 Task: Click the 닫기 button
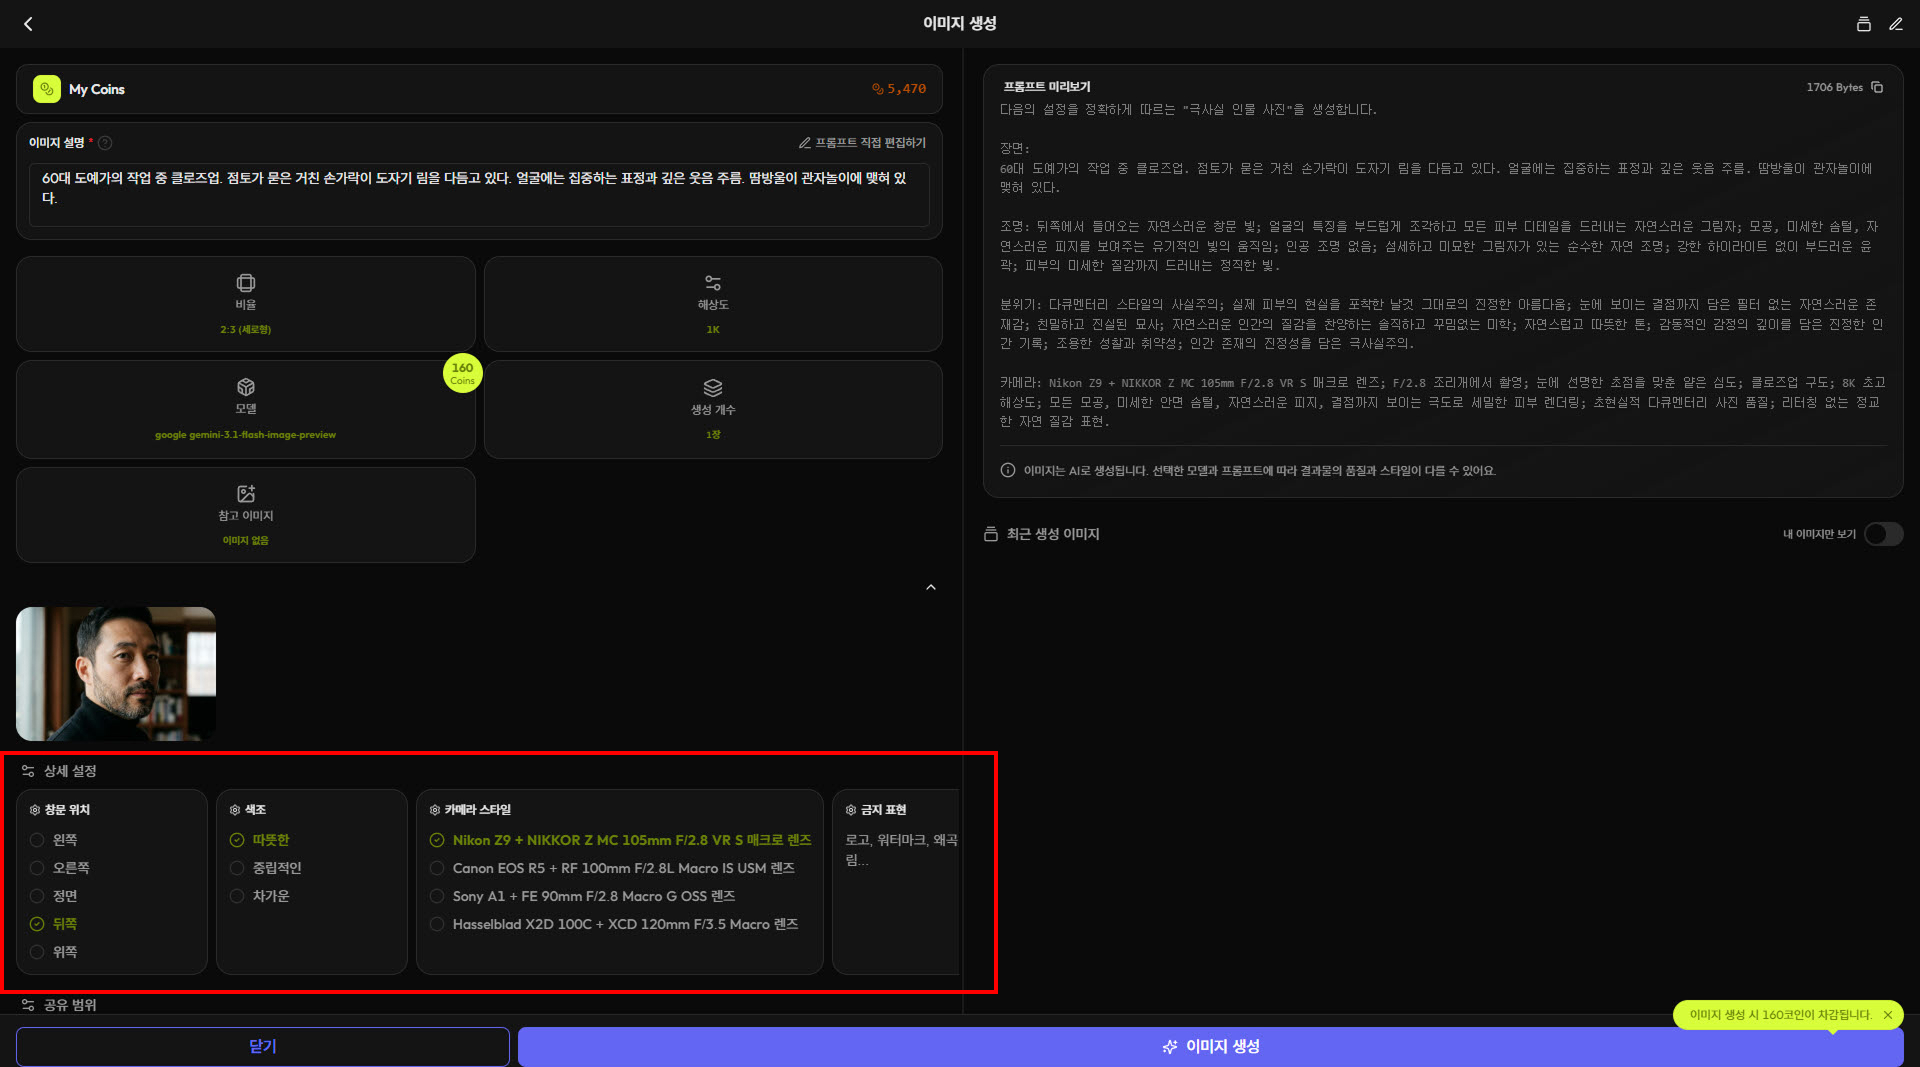262,1046
